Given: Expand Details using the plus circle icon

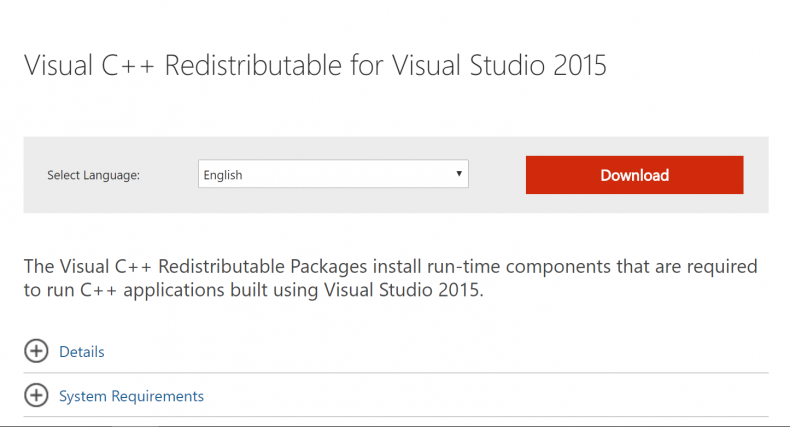Looking at the screenshot, I should coord(36,351).
